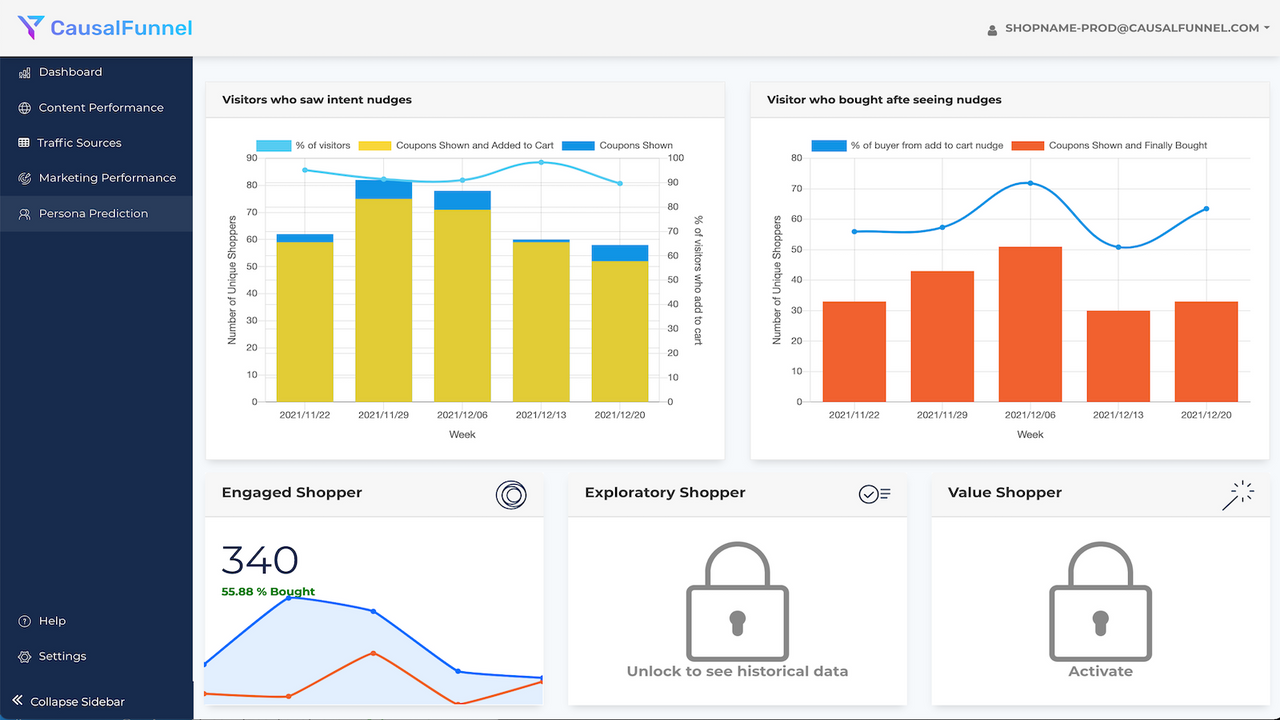This screenshot has width=1280, height=720.
Task: Click the Settings gear icon
Action: [x=25, y=657]
